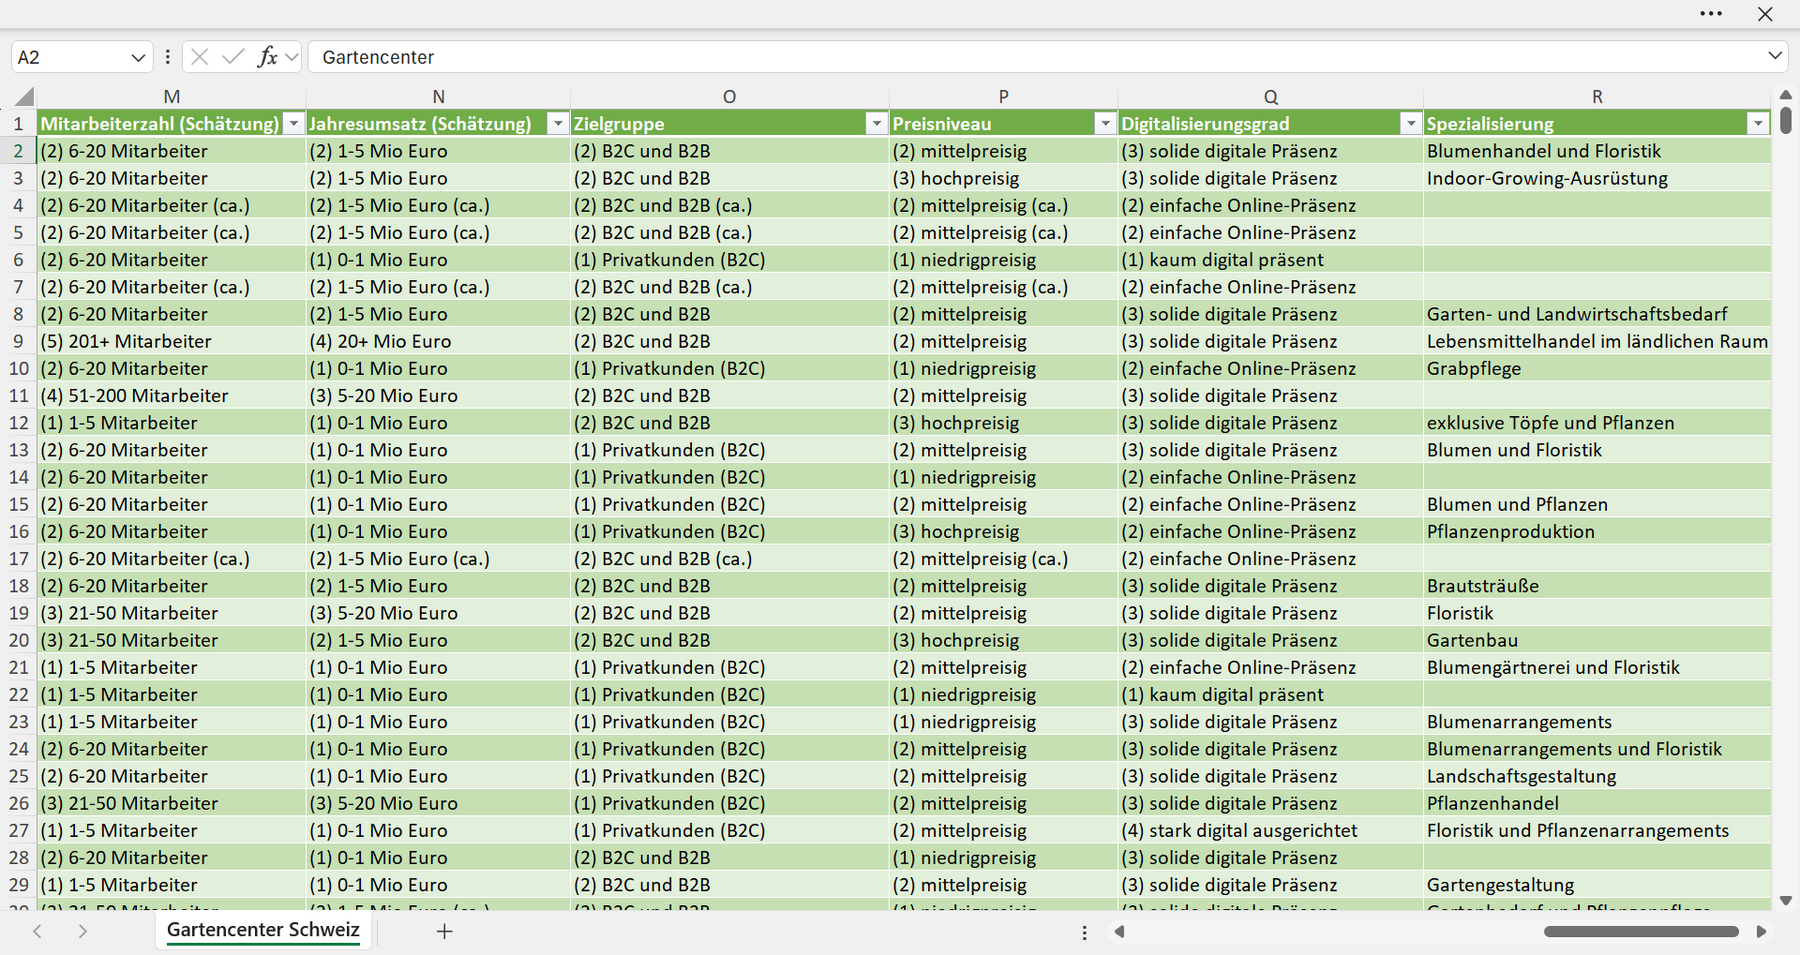Open the three-dots more options menu

(1711, 14)
